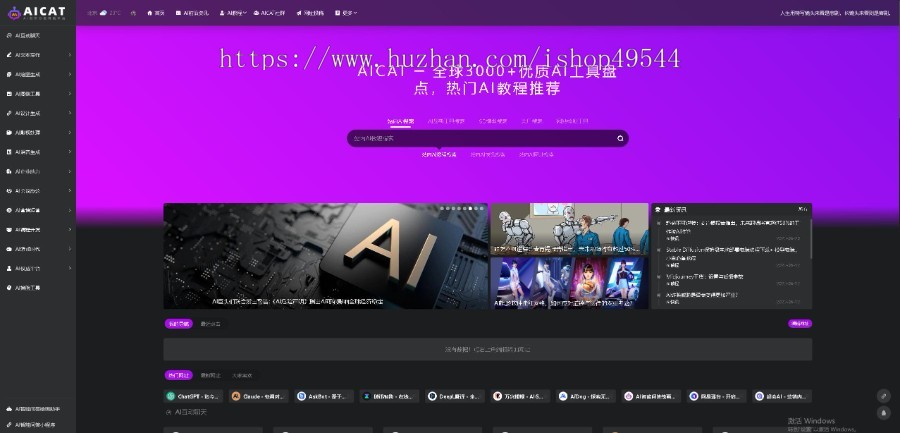
Task: Open the AIDog shortcut chip
Action: point(586,396)
